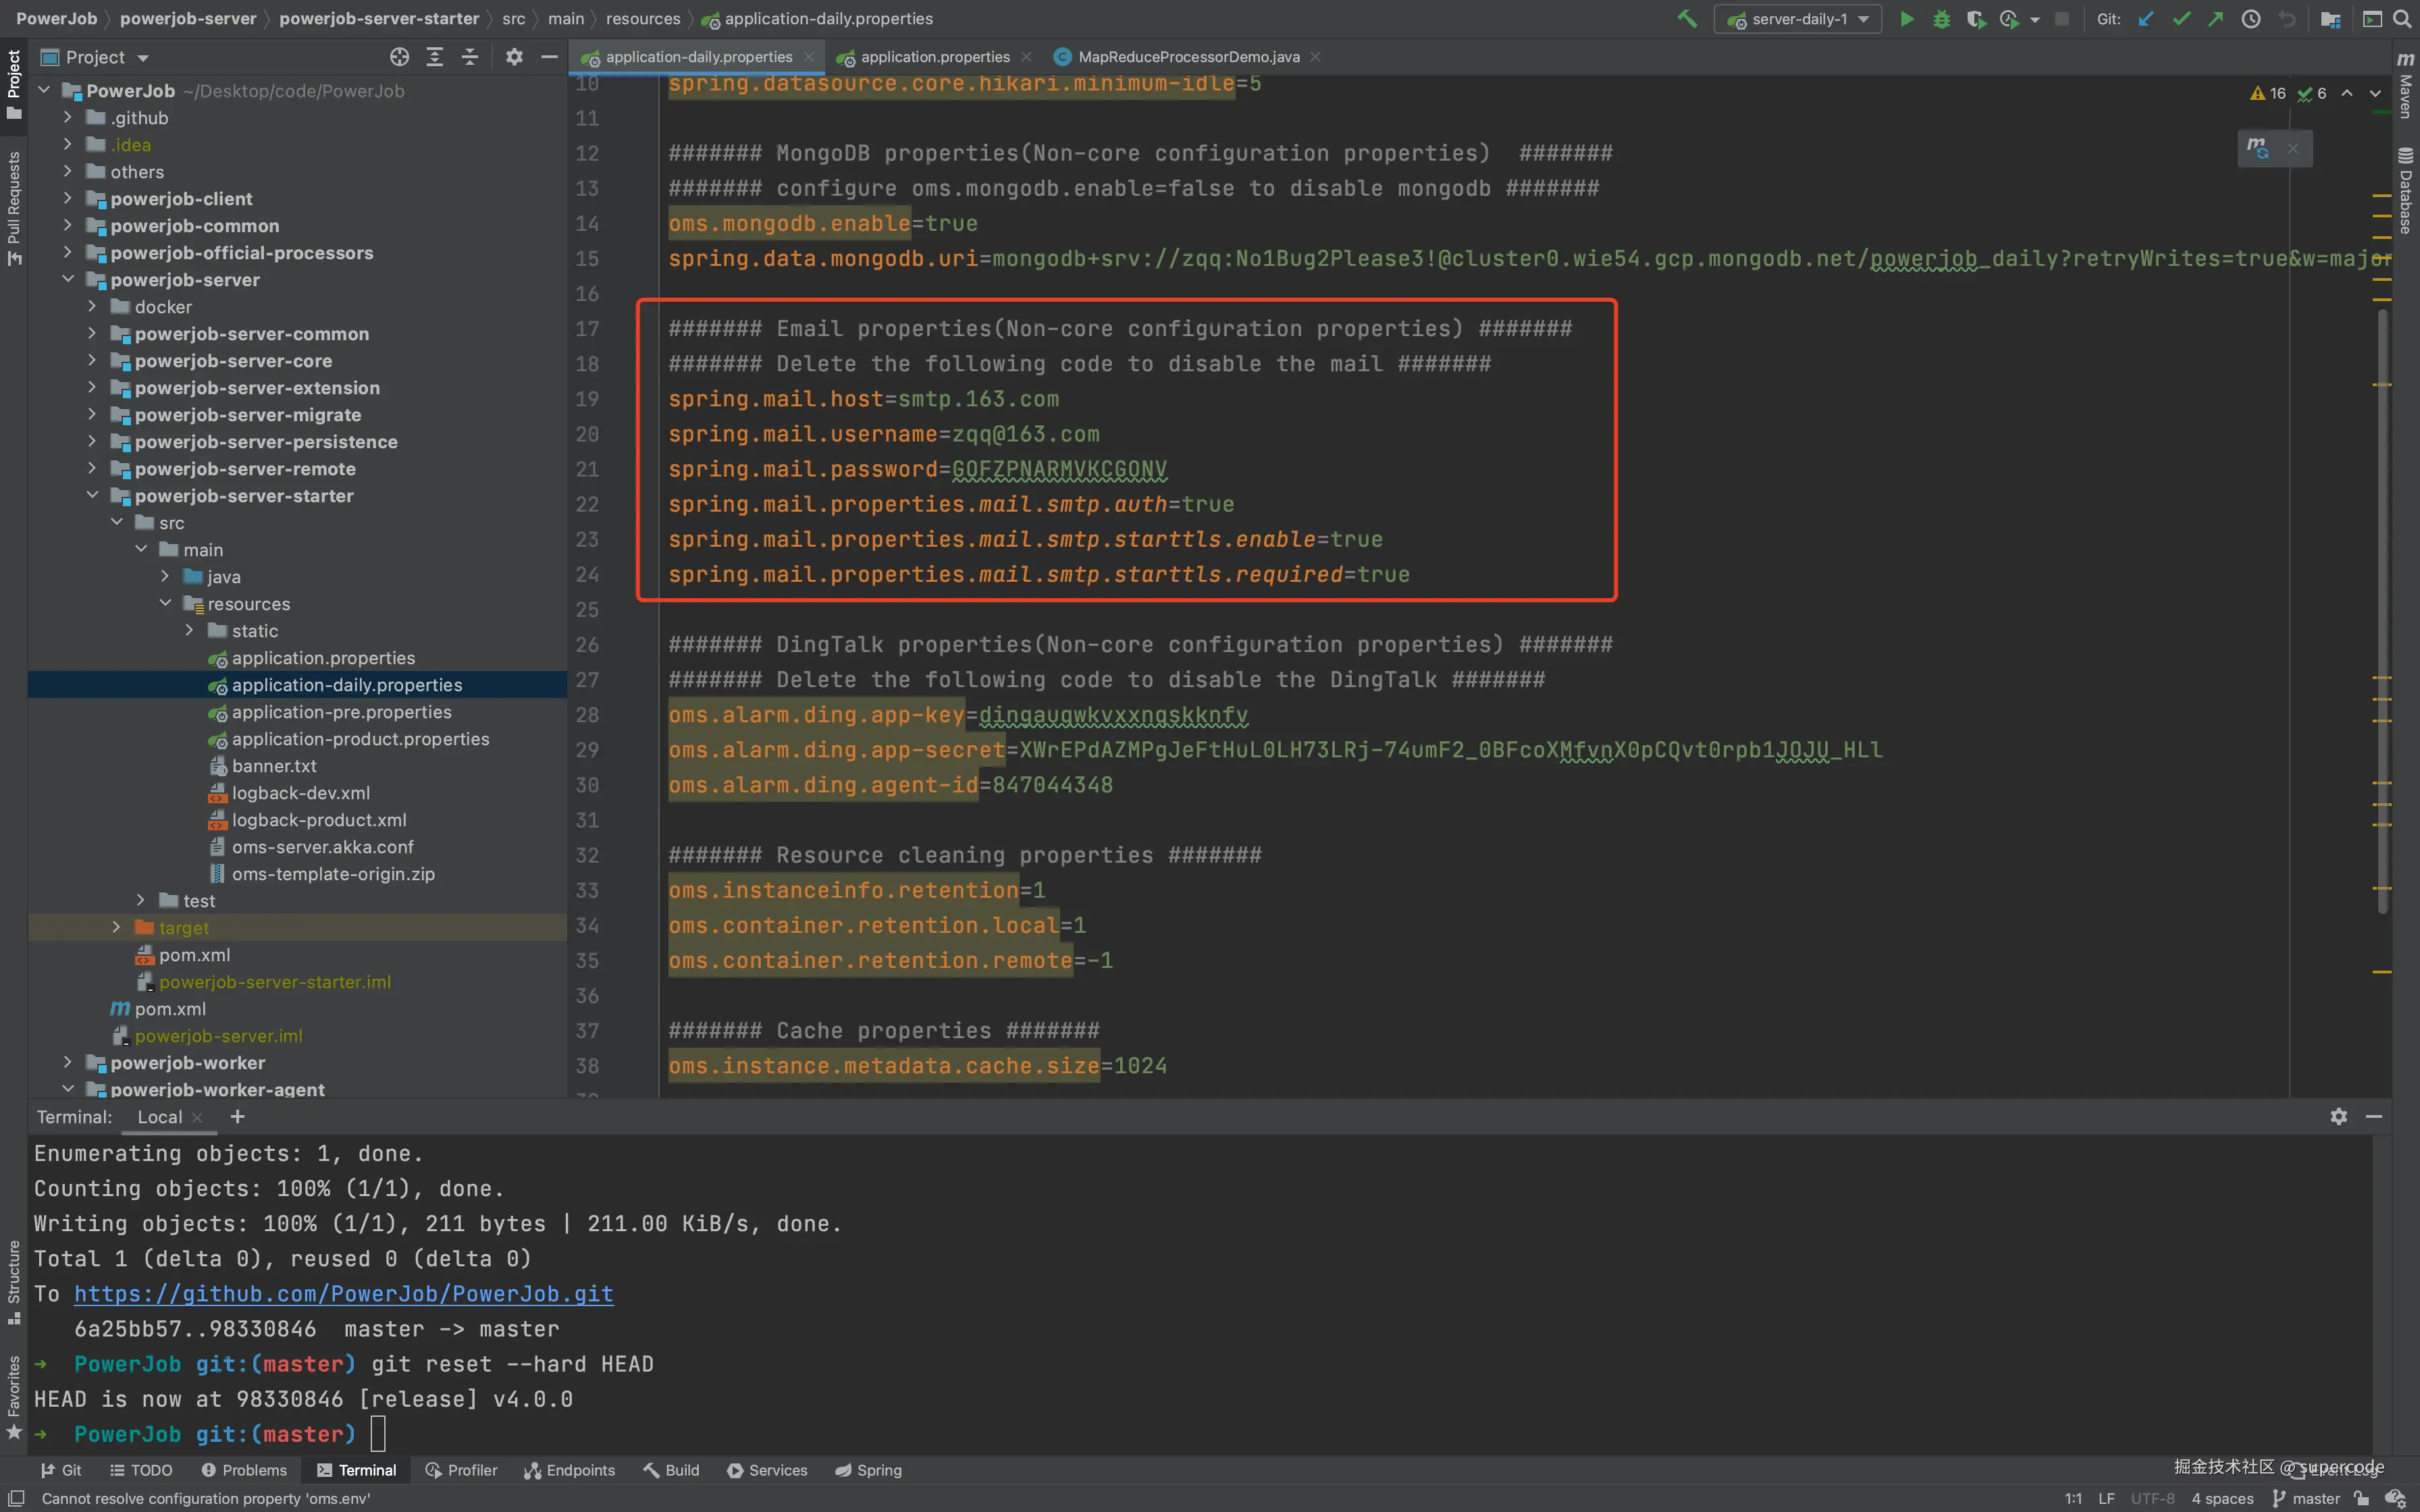
Task: Open the terminal settings gear icon
Action: [2338, 1116]
